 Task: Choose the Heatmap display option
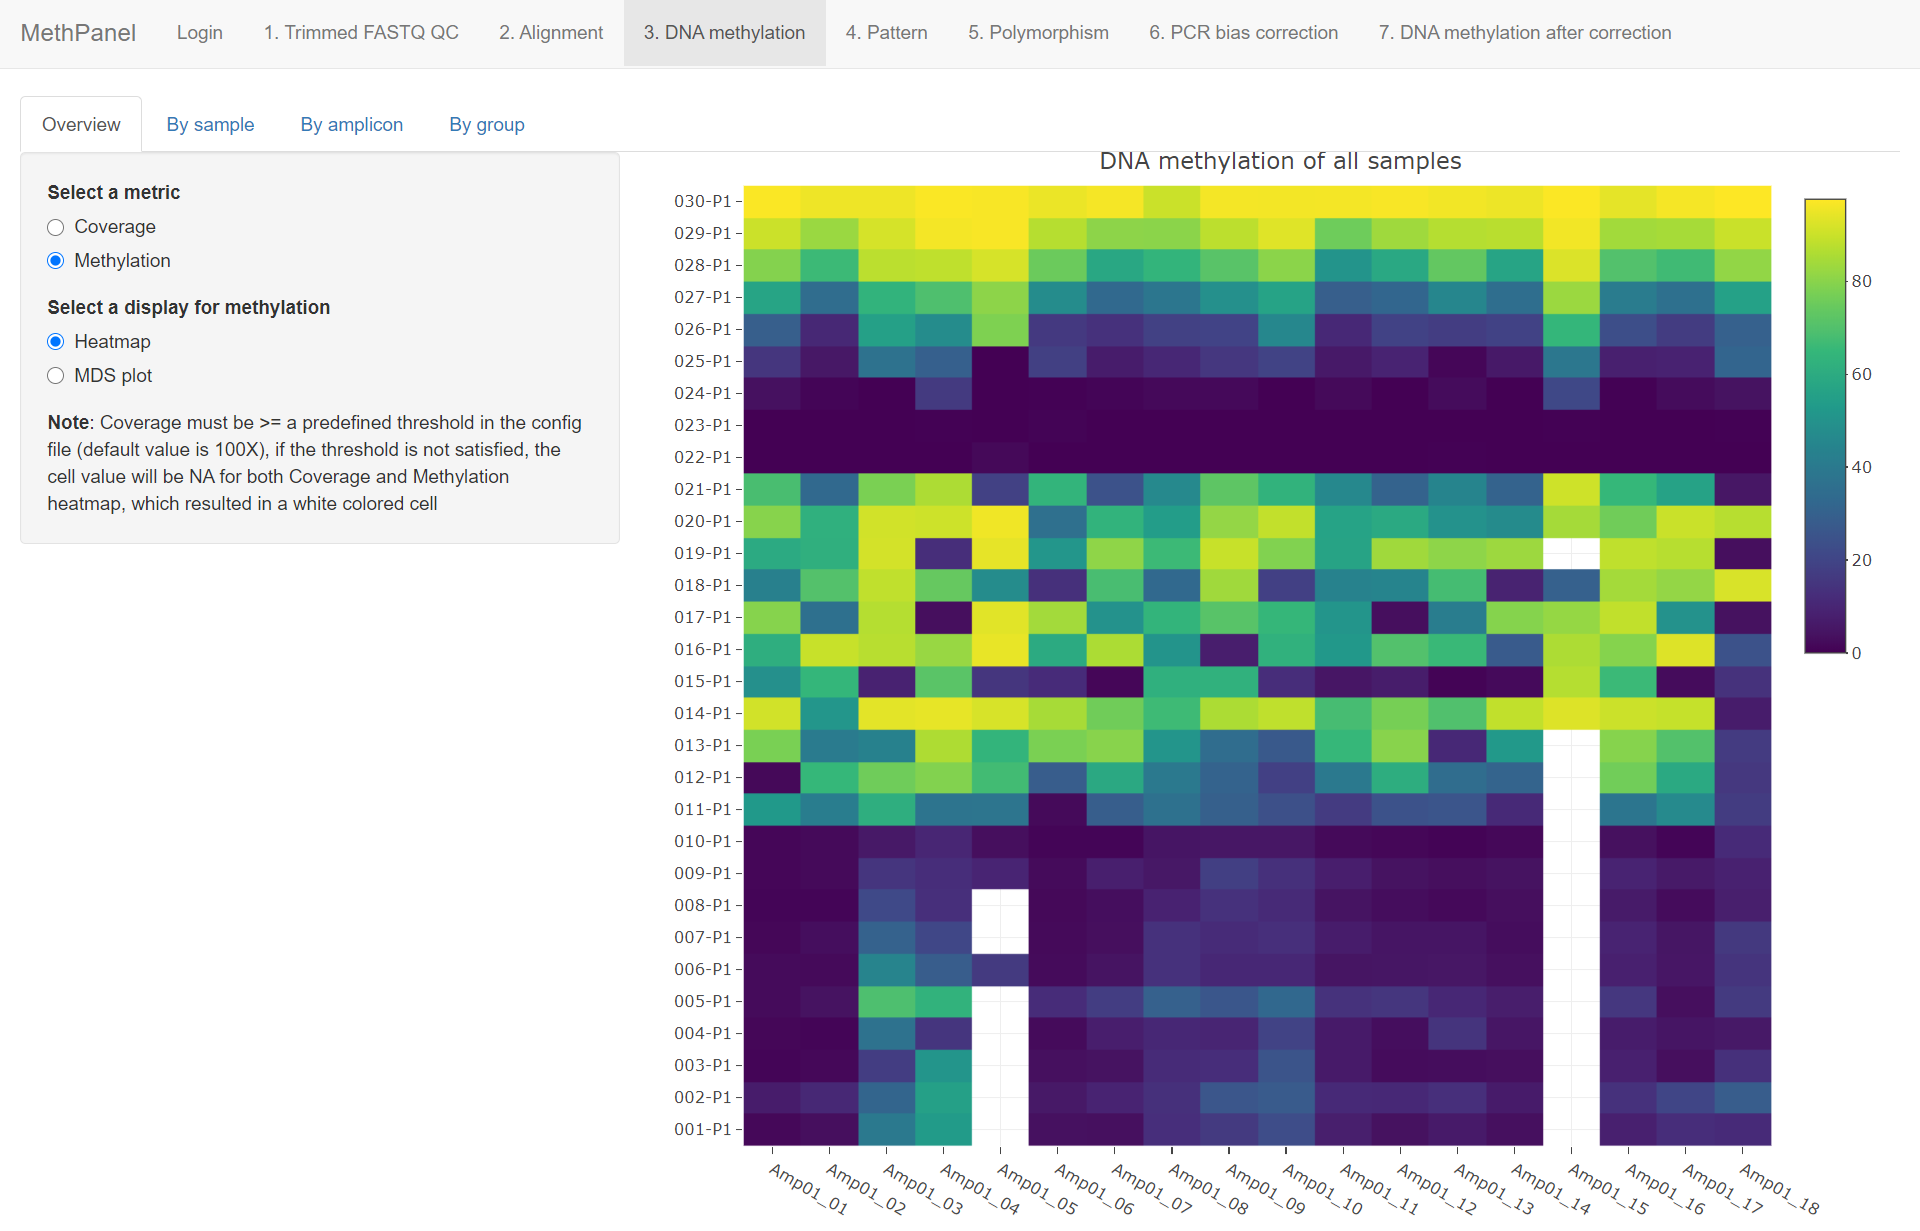point(56,342)
